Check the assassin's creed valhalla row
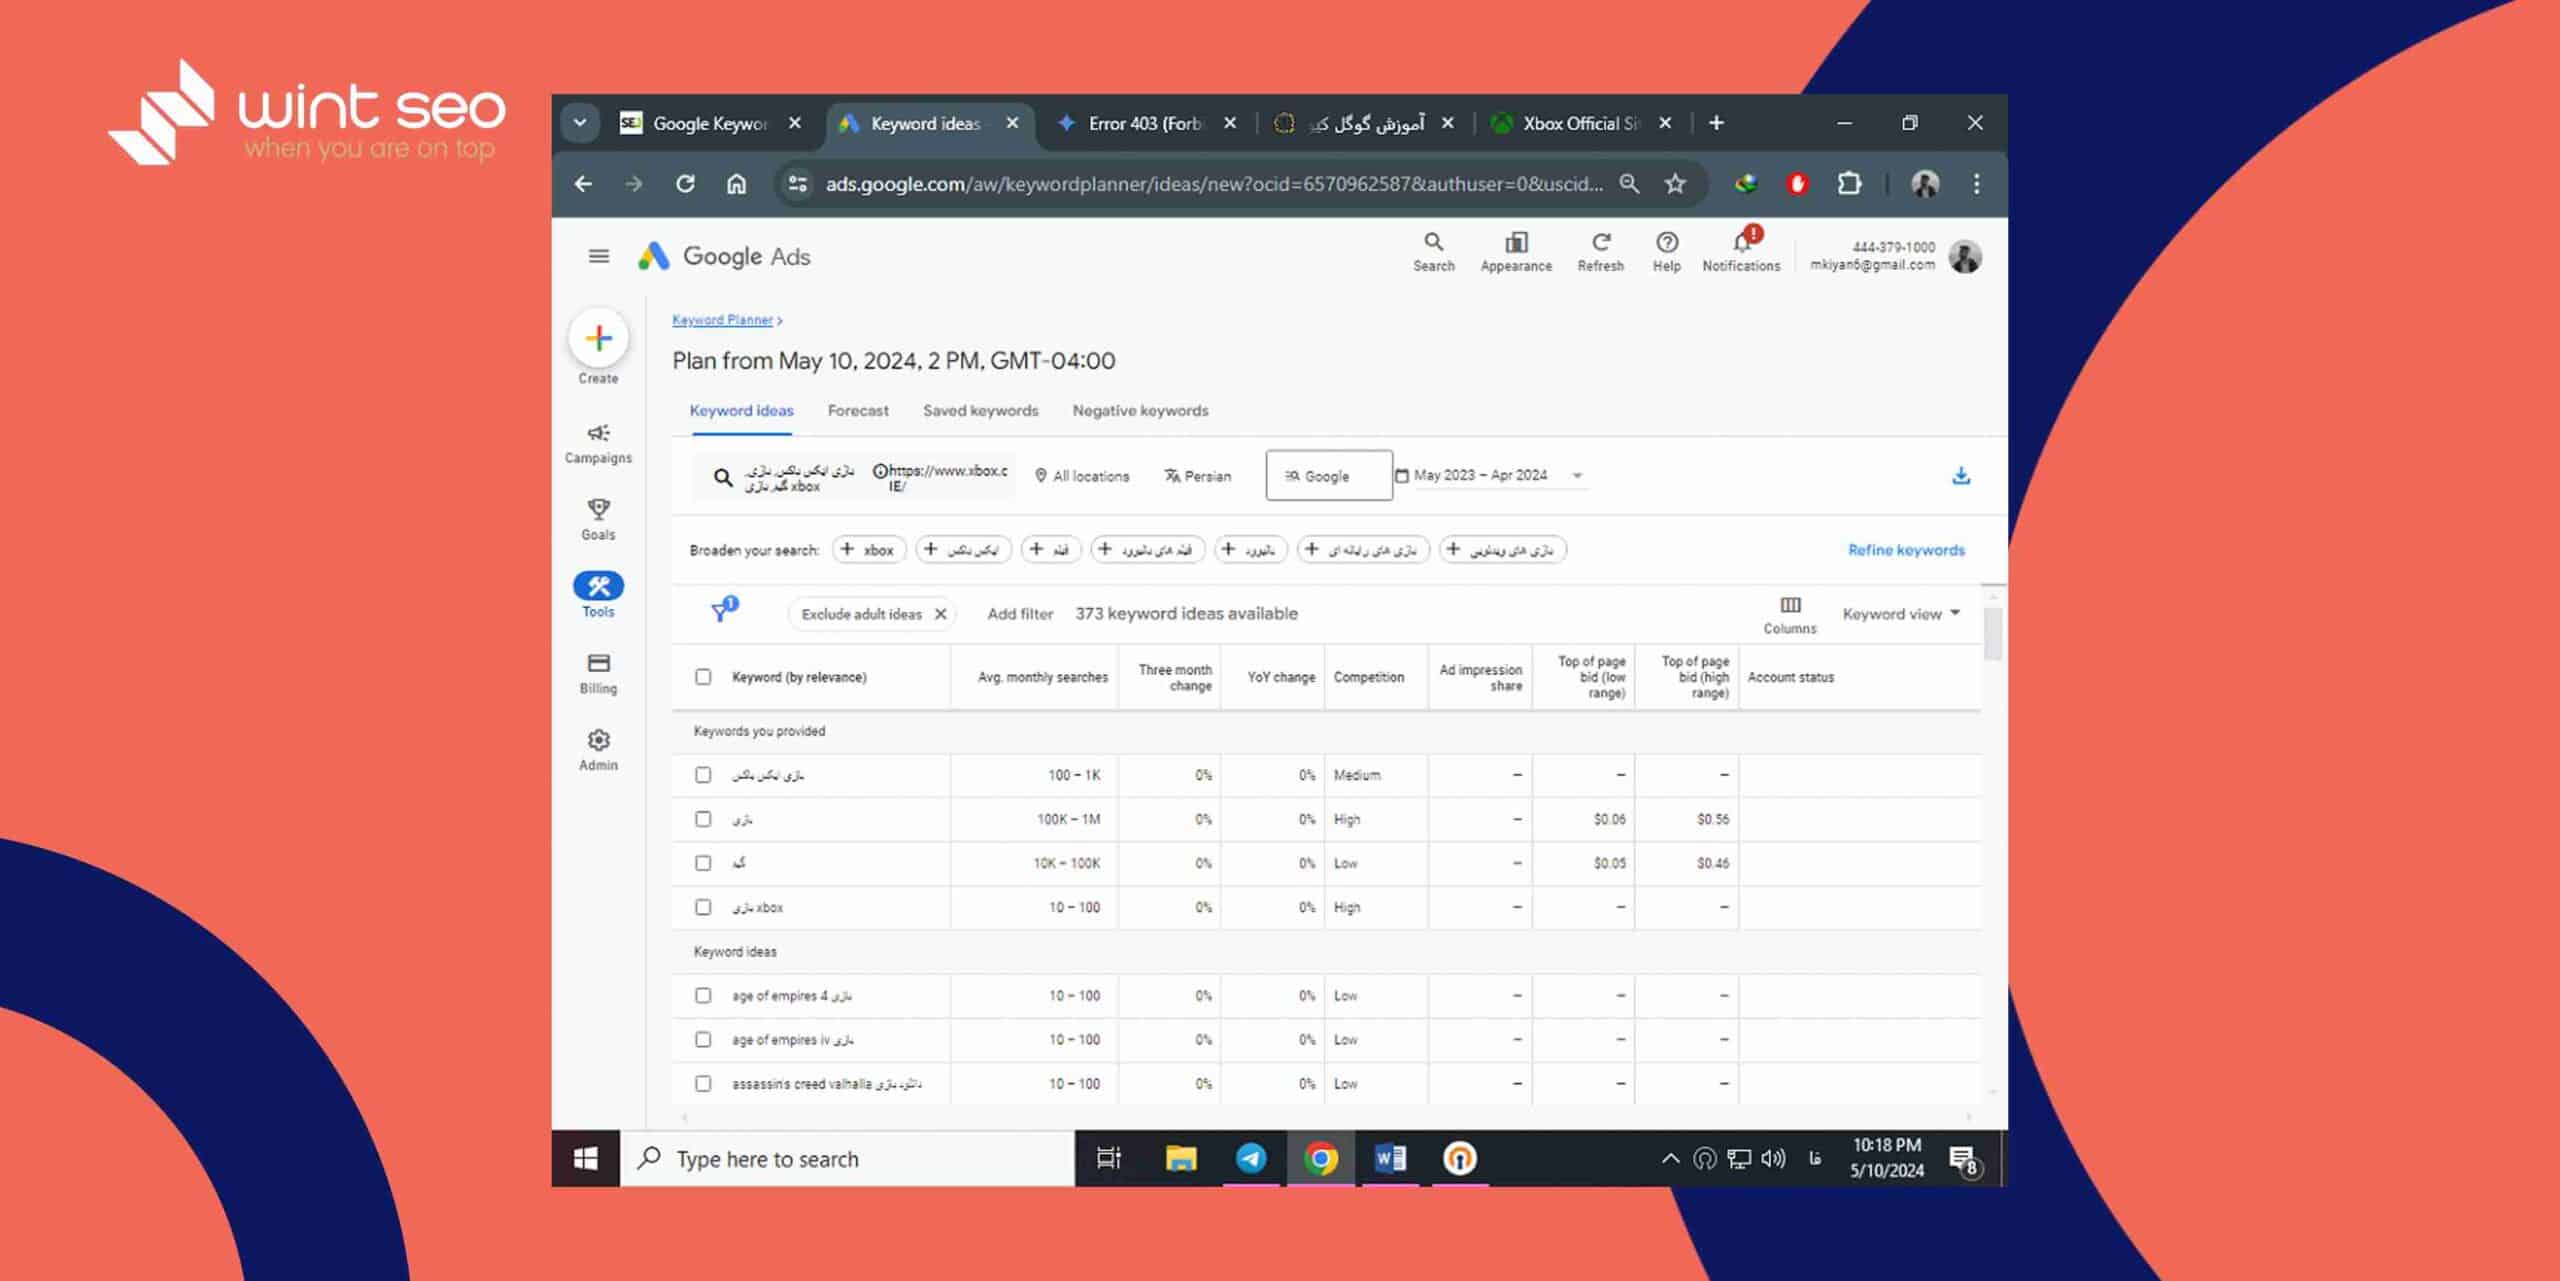 pos(703,1084)
